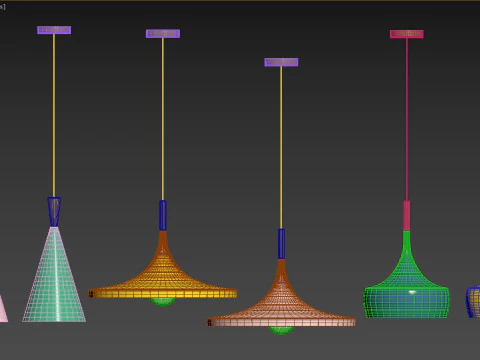
Task: Pick the purple ceiling mount of the cone lamp
Action: (54, 30)
